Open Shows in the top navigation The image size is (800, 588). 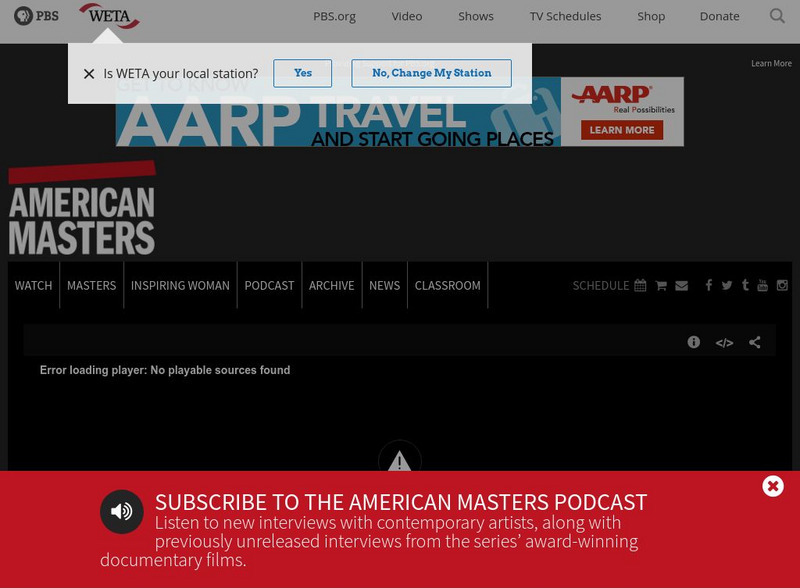pos(476,16)
